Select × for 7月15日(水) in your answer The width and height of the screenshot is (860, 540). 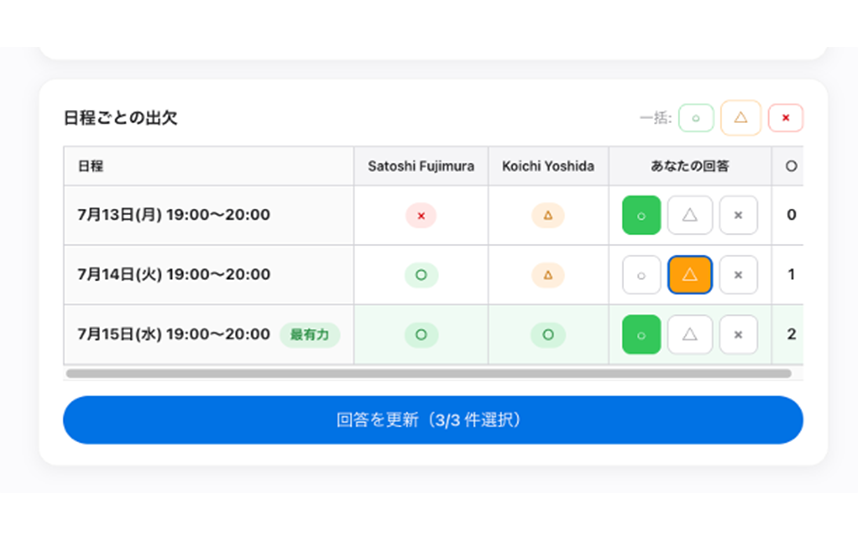[738, 334]
